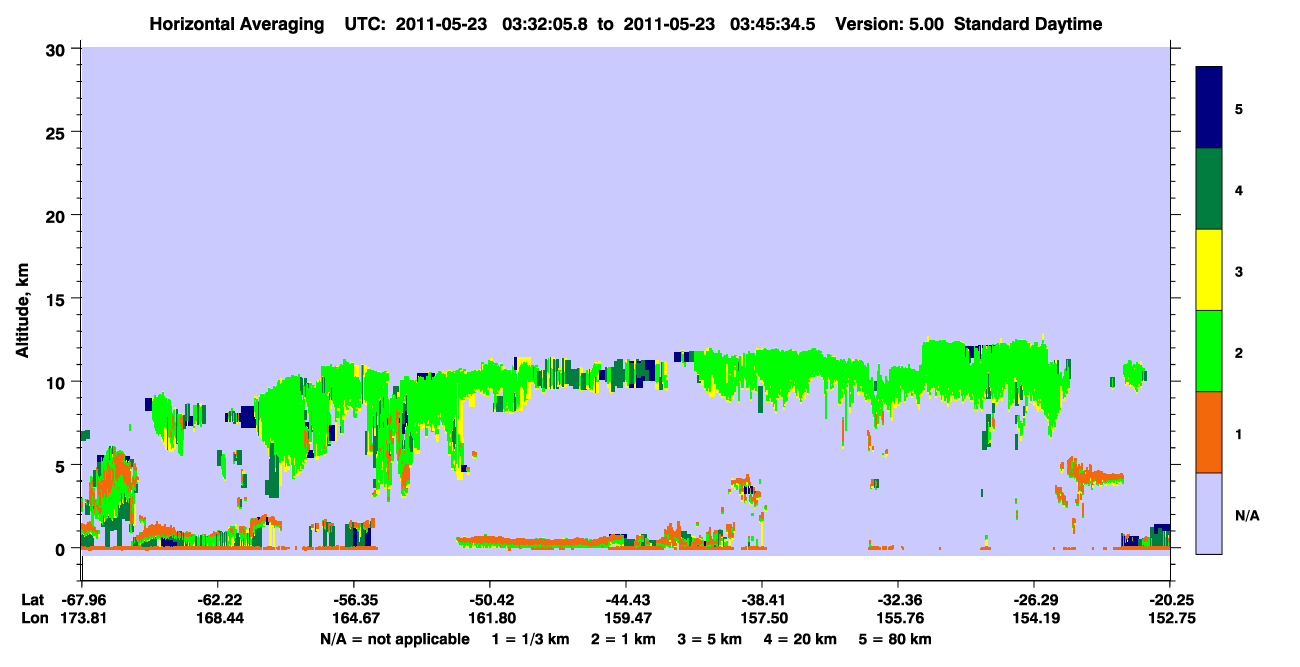The height and width of the screenshot is (667, 1300).
Task: Click the 'Lon' row label
Action: tap(33, 618)
